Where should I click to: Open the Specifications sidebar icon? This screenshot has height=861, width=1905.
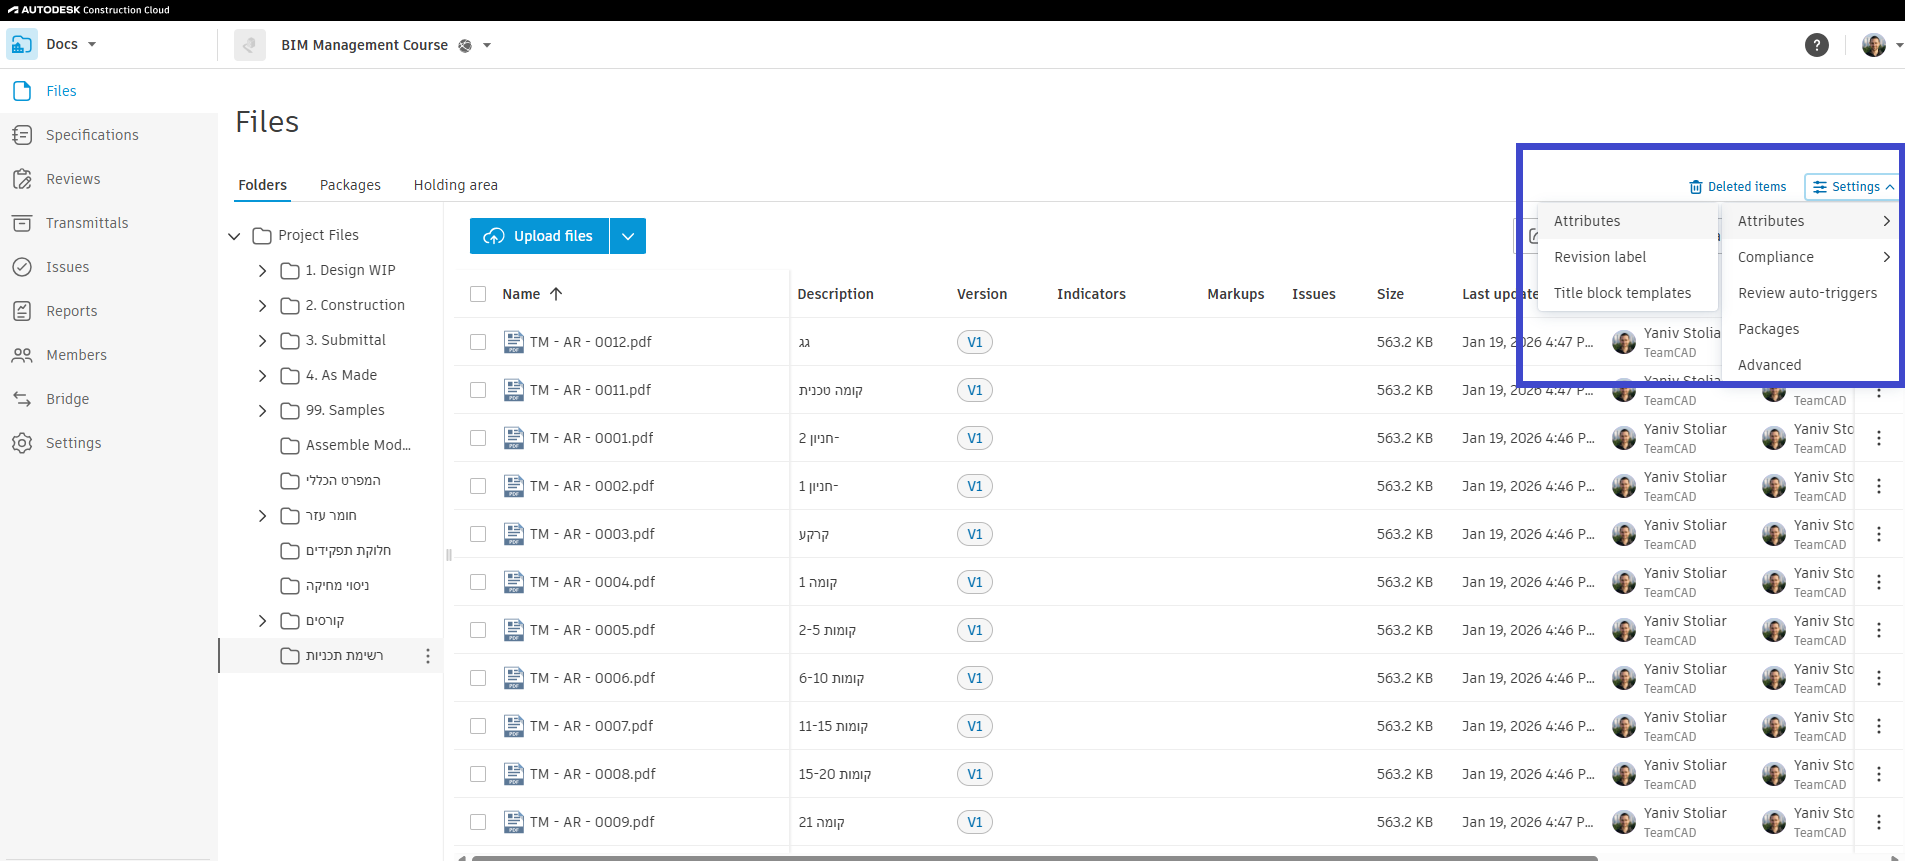pyautogui.click(x=22, y=135)
